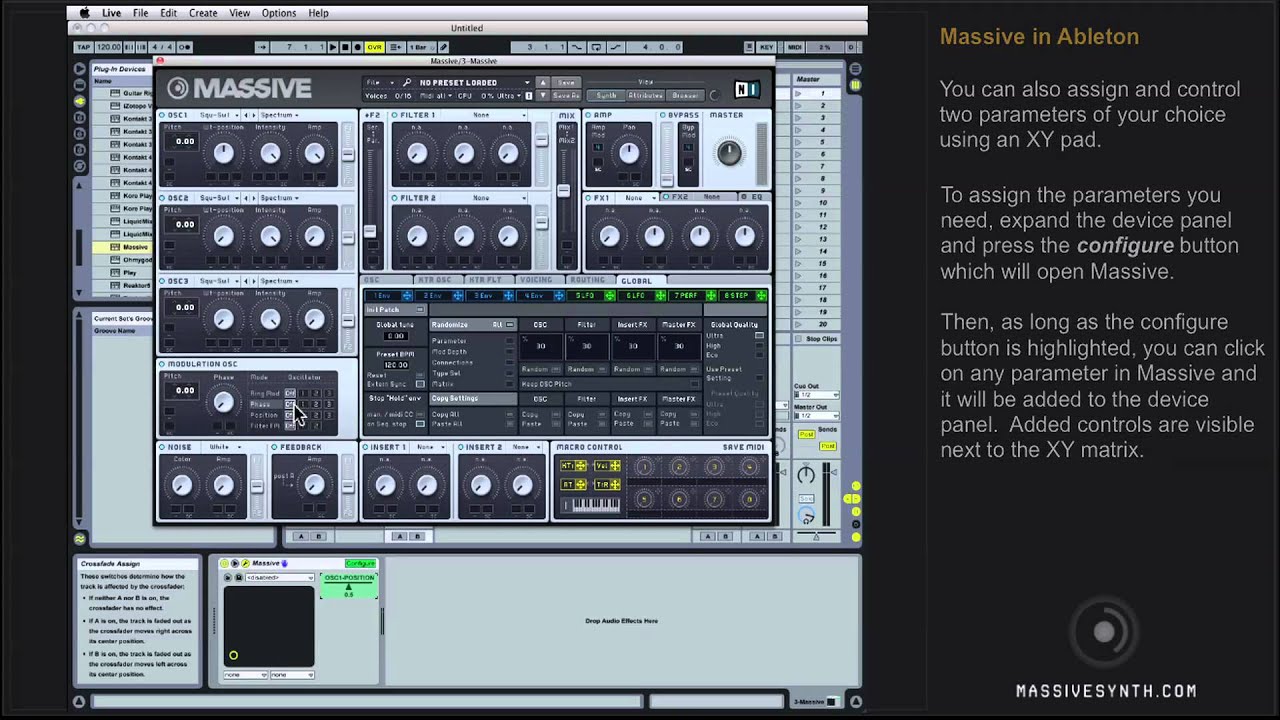
Task: Toggle the Filter 1 power indicator
Action: (395, 115)
